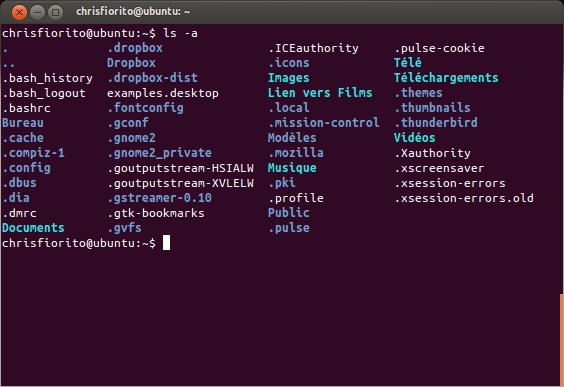
Task: Click the Musique directory name
Action: (x=292, y=168)
